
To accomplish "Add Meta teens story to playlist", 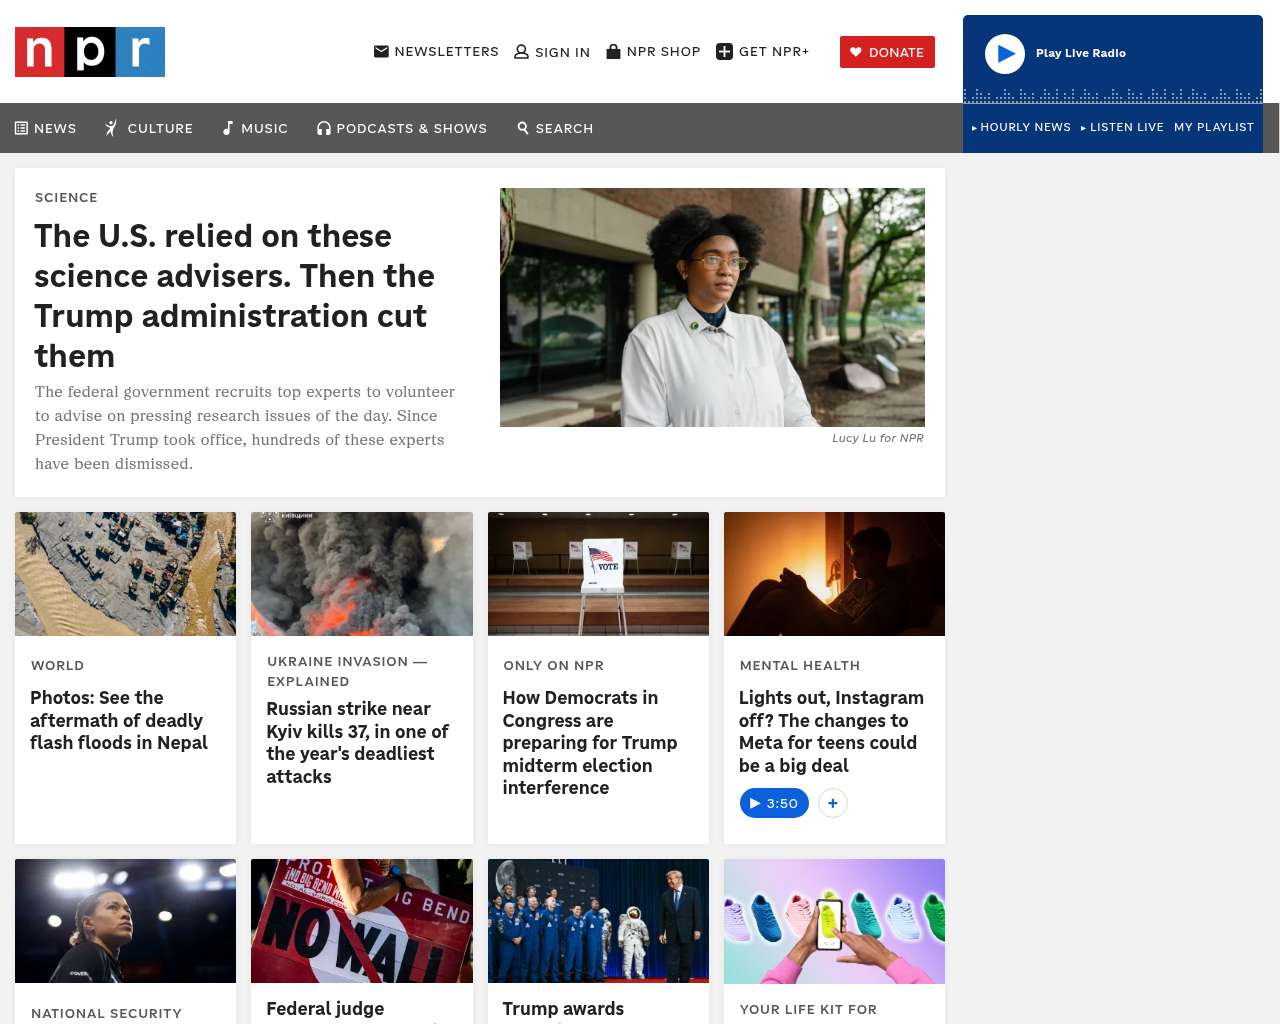I will coord(833,803).
